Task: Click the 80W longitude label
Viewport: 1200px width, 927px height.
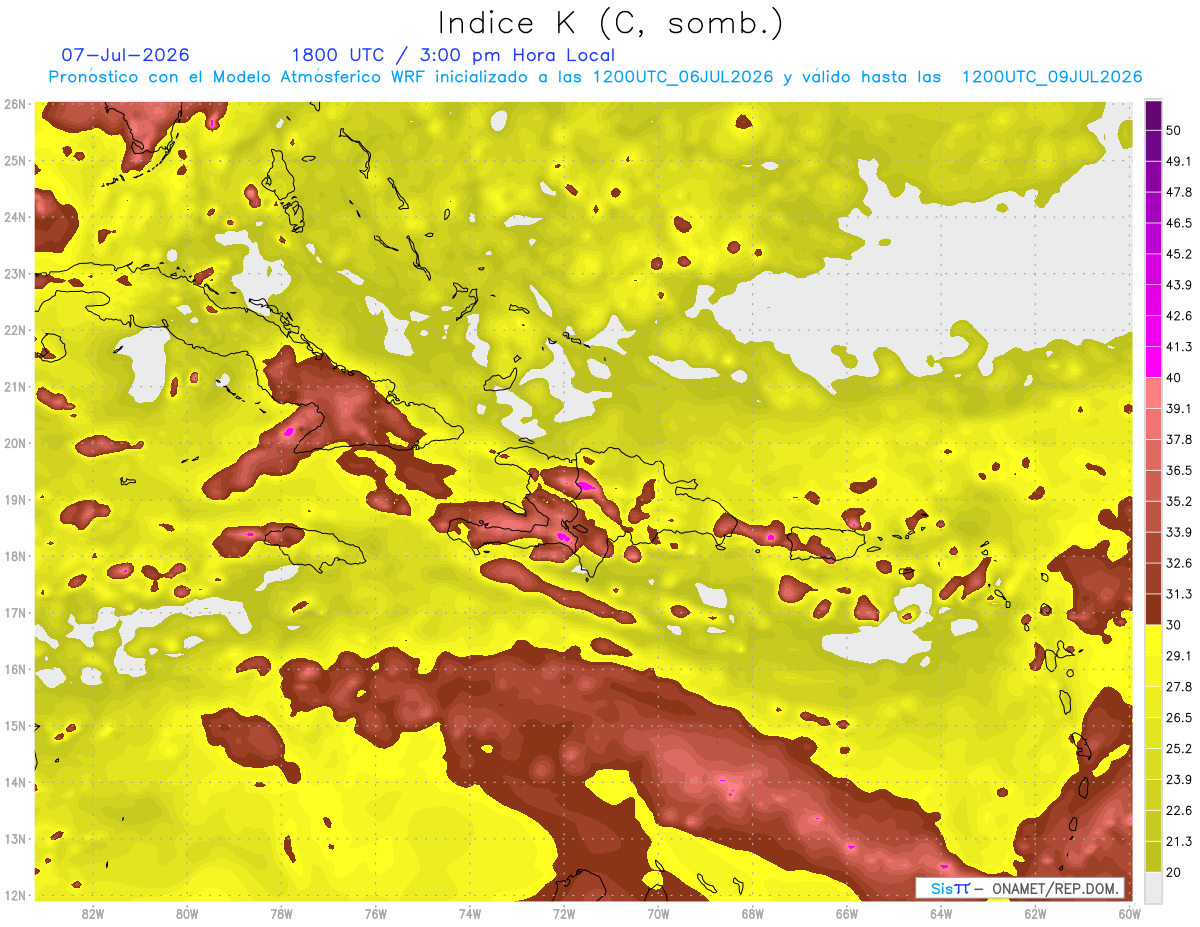Action: [187, 913]
